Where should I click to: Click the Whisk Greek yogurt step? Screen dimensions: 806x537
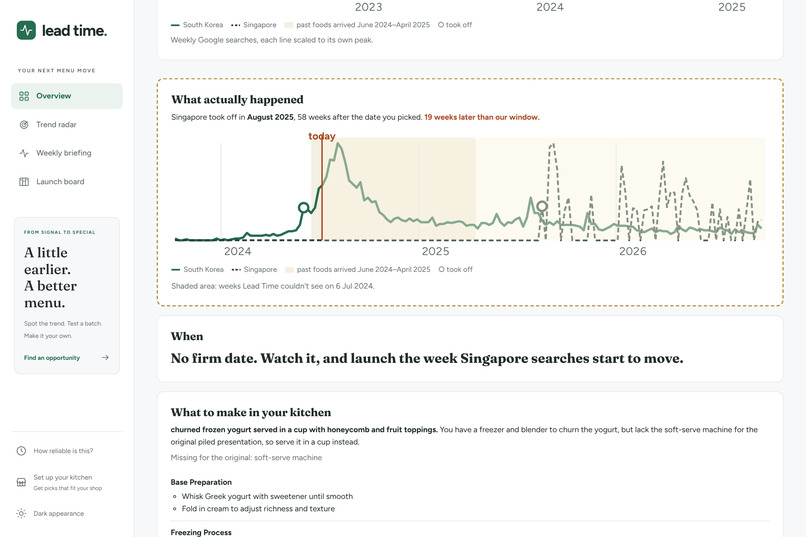pos(267,496)
